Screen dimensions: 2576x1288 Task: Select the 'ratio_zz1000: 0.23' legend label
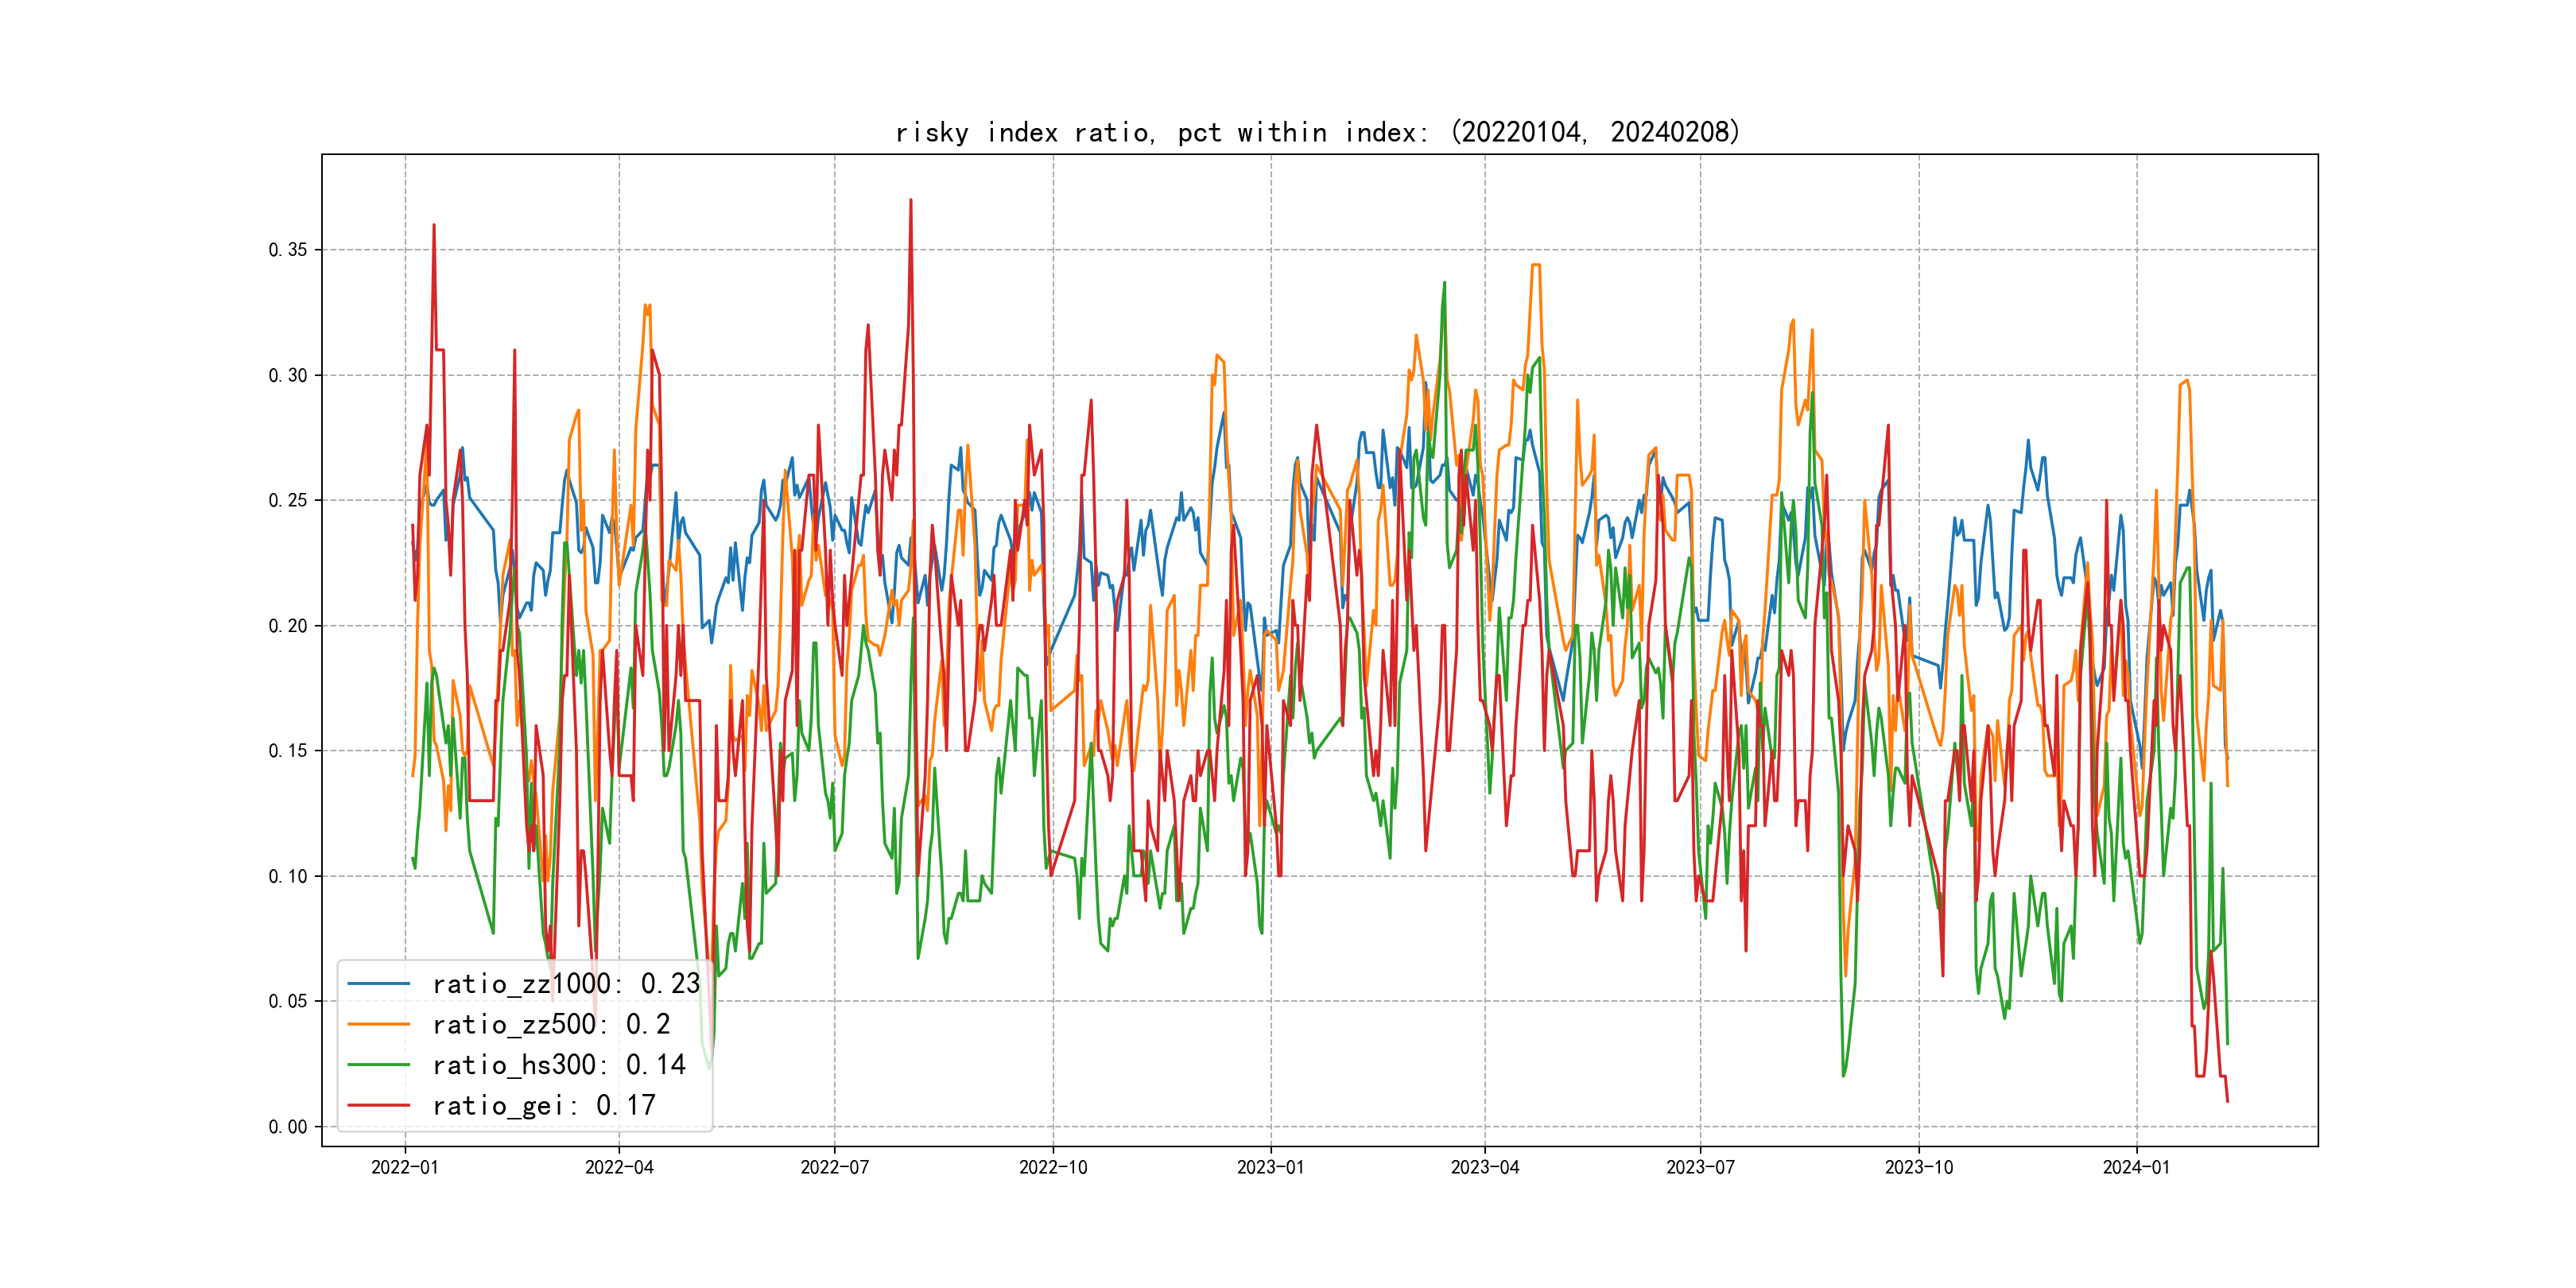coord(566,984)
